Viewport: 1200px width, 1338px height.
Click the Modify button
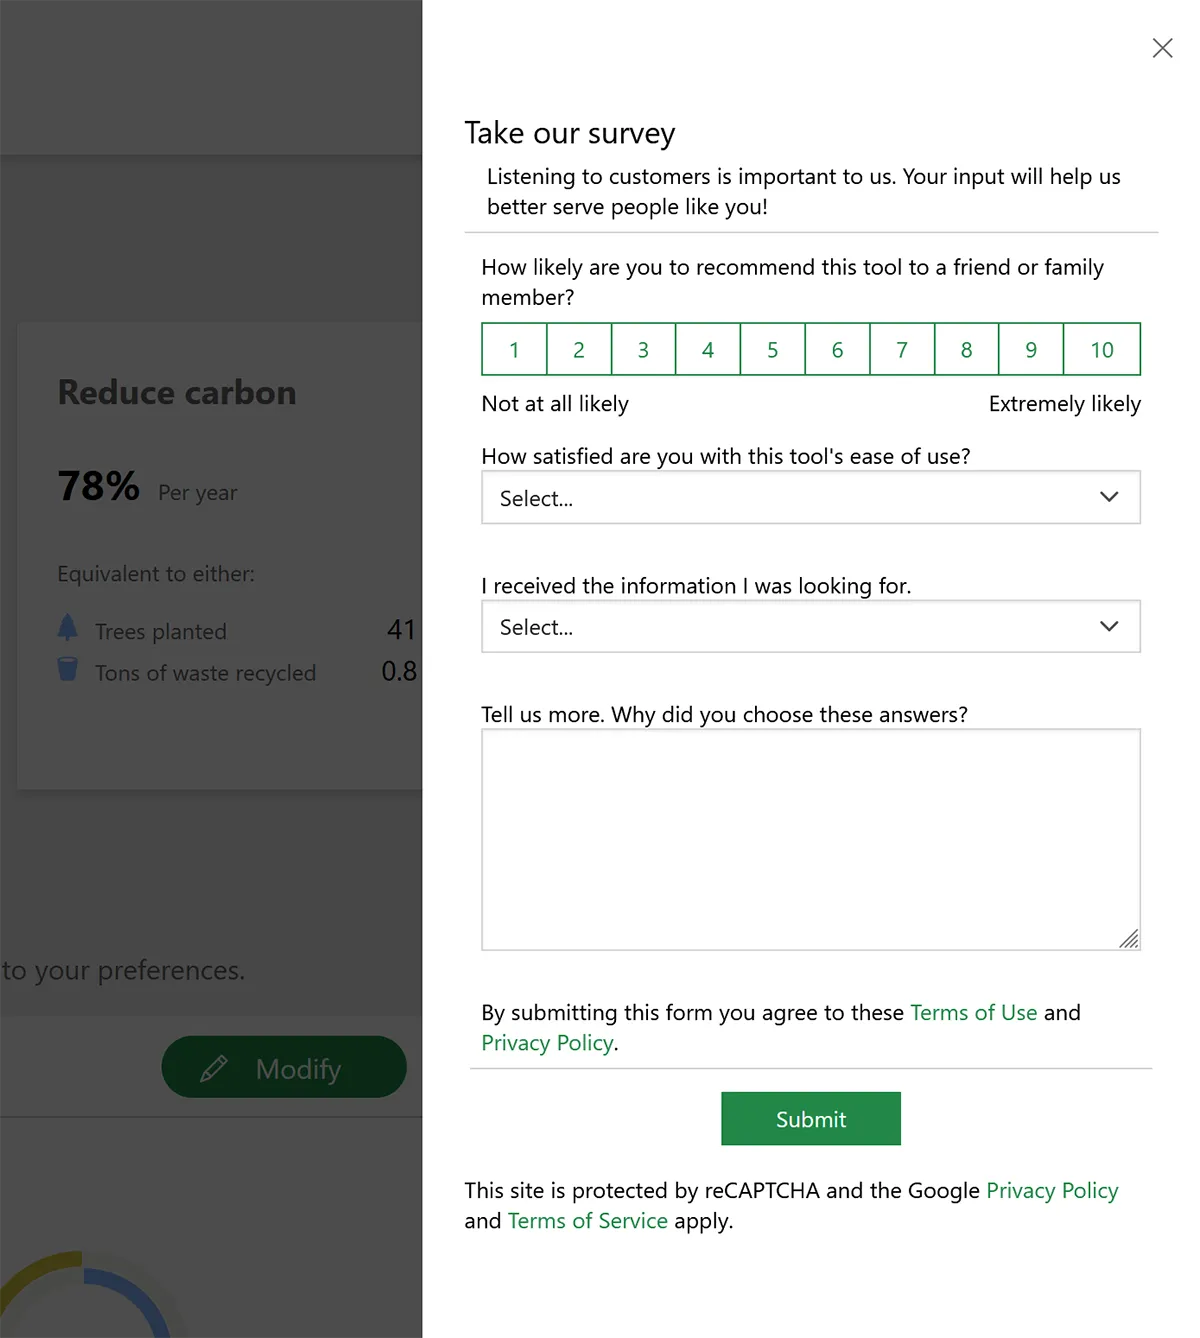click(x=284, y=1068)
